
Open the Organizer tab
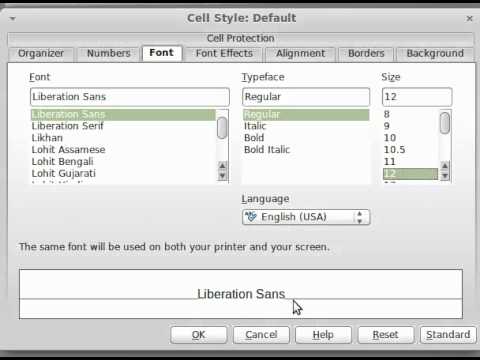point(41,54)
